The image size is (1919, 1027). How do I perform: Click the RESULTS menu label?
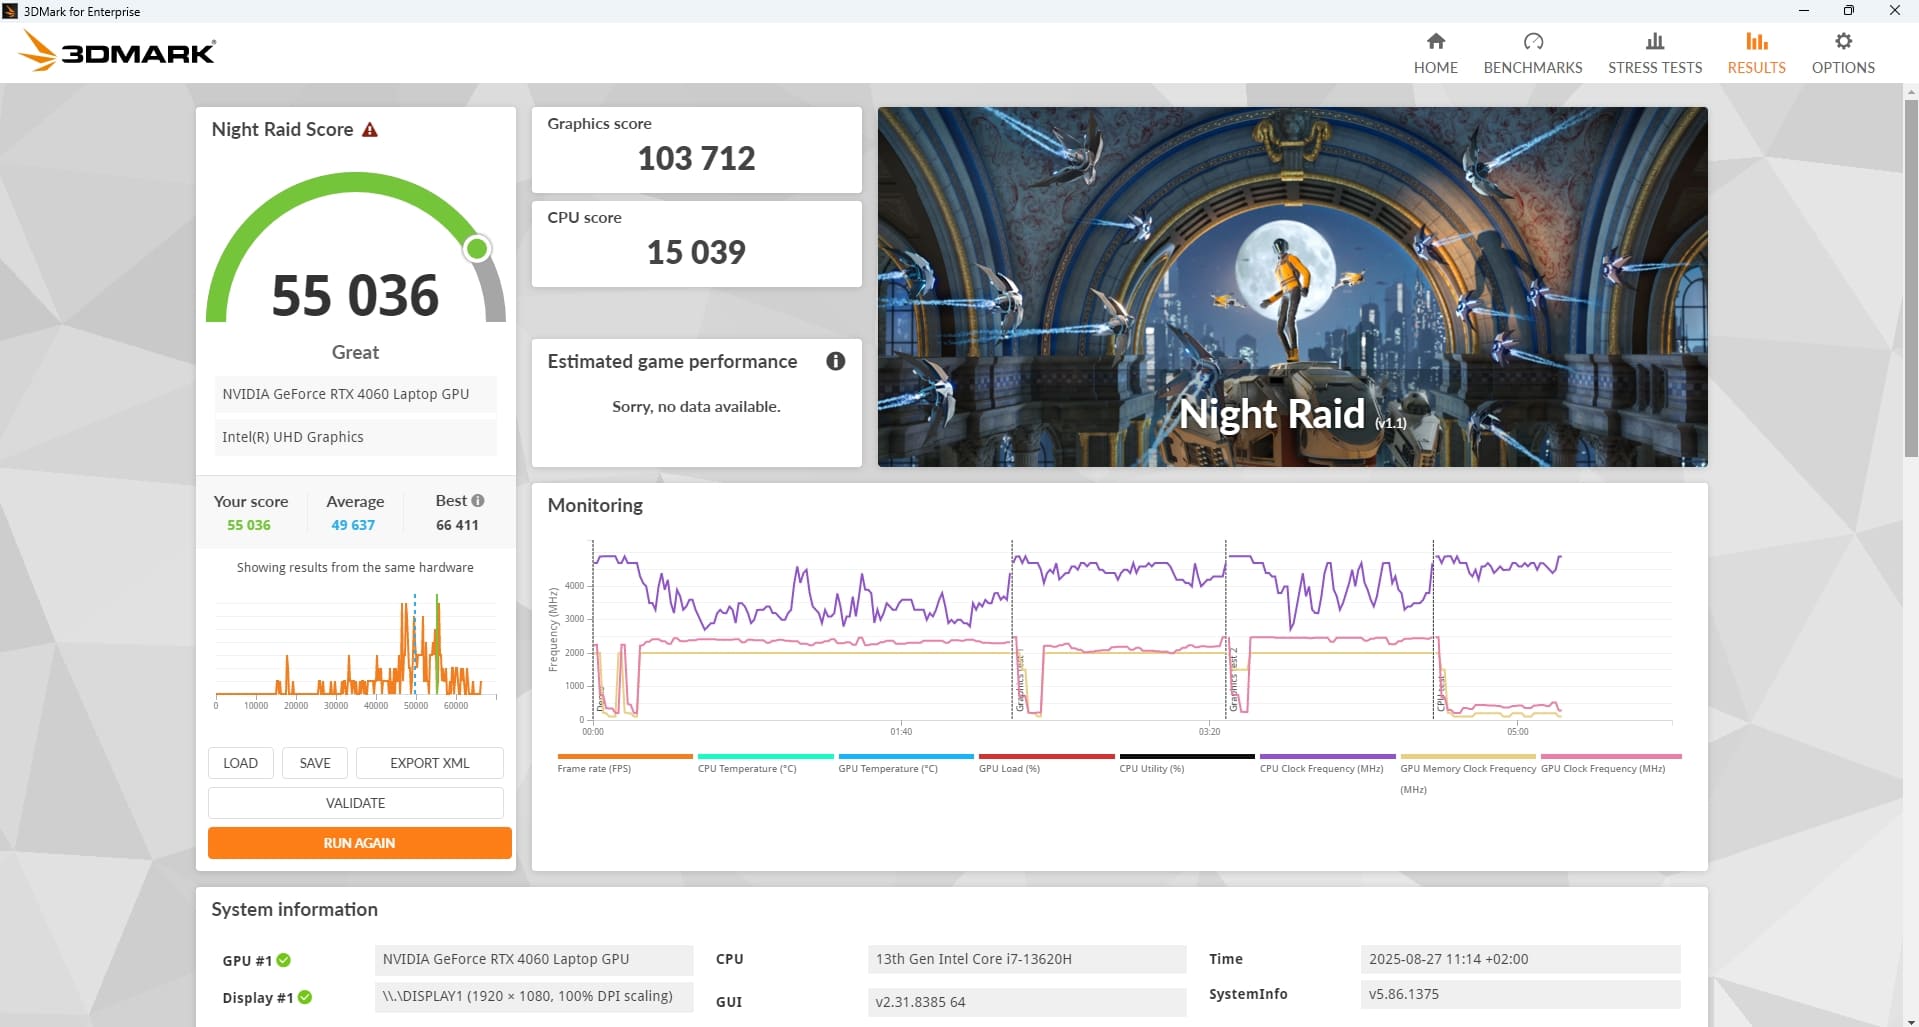point(1756,68)
